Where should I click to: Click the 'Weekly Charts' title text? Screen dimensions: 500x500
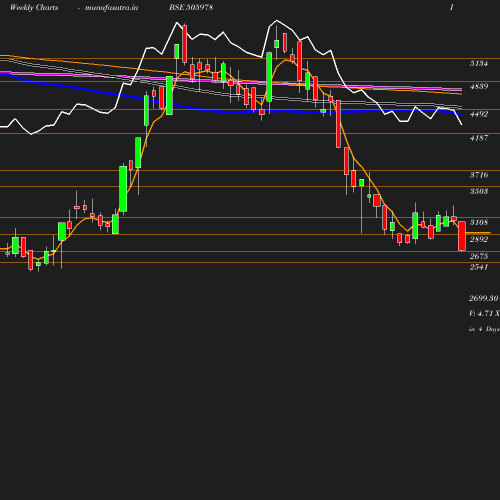(x=34, y=8)
